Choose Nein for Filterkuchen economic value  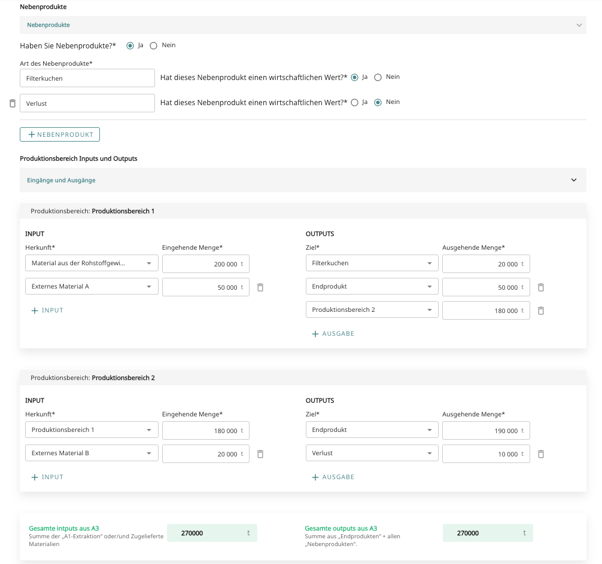click(378, 78)
